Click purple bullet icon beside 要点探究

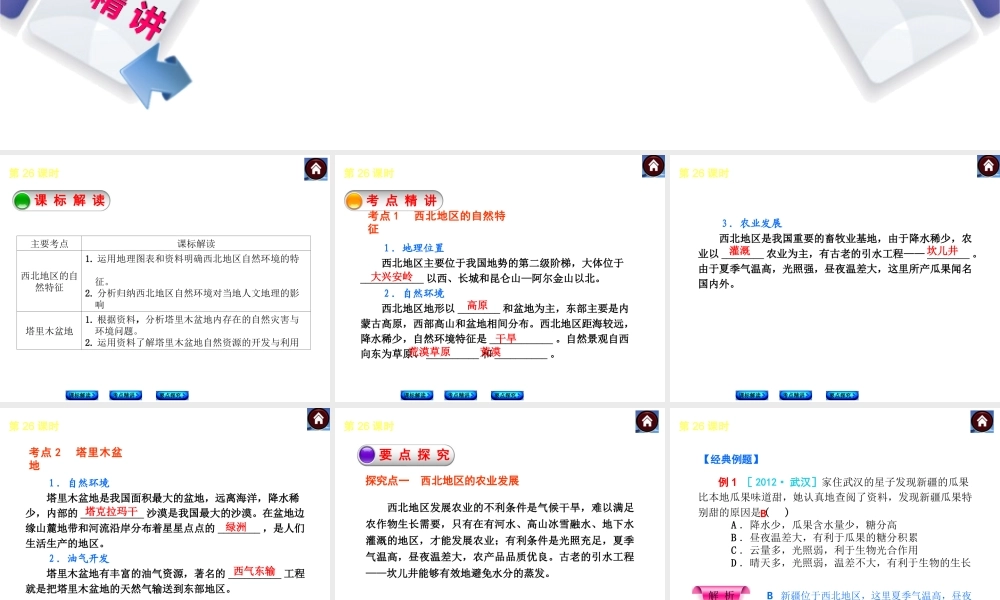coord(367,455)
